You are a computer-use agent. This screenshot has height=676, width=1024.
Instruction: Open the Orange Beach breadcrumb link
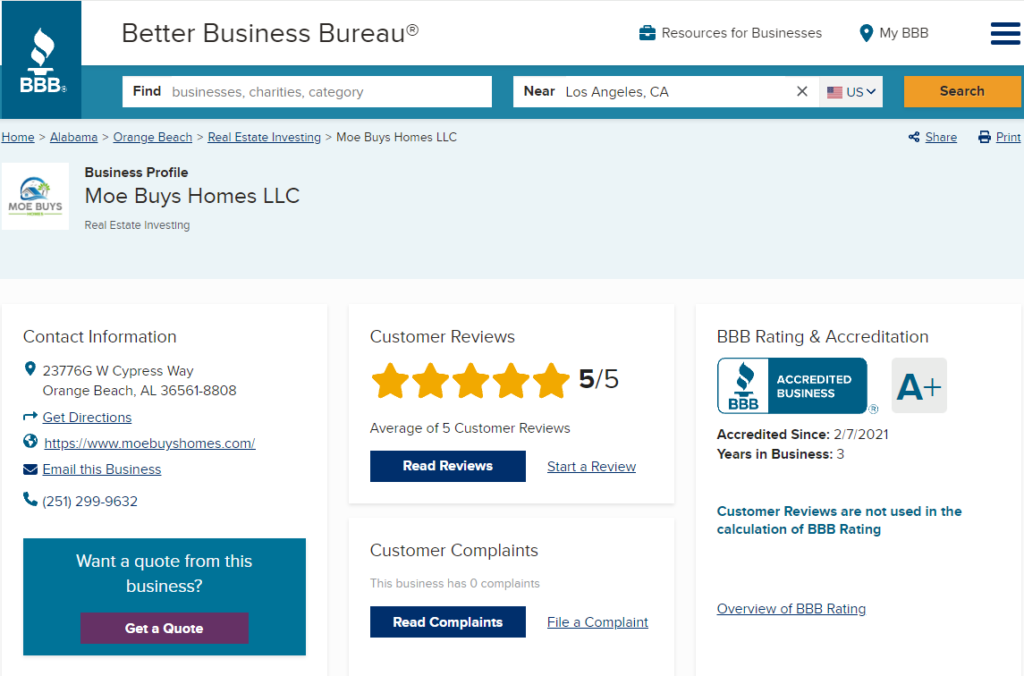[153, 137]
